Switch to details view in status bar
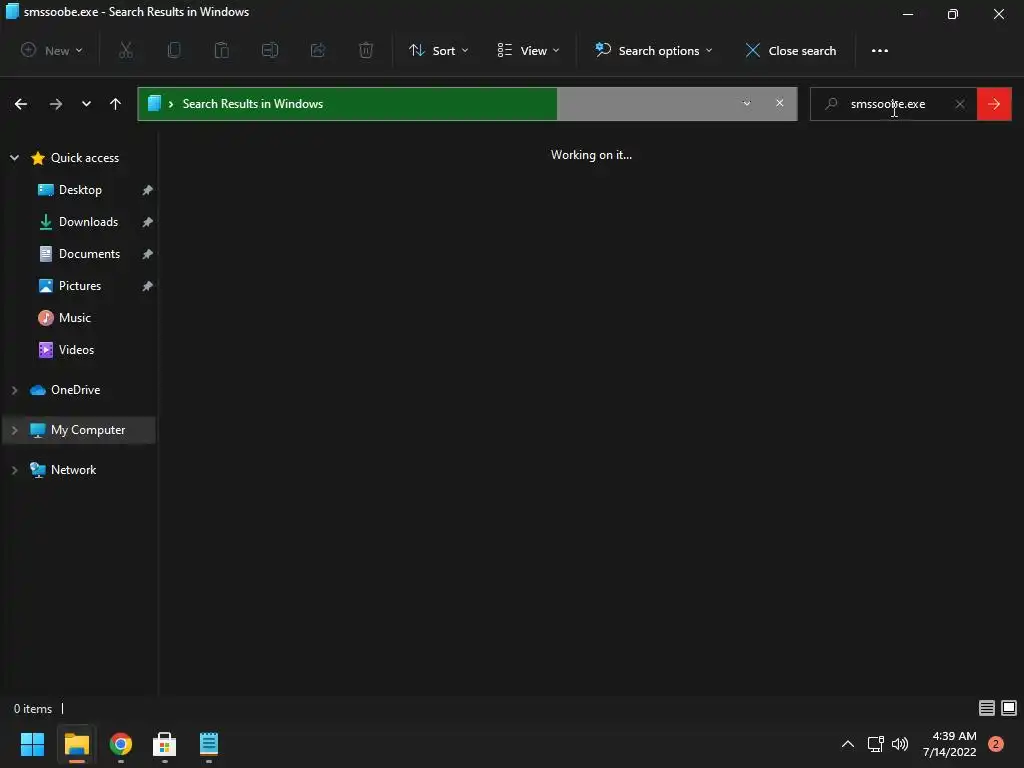Screen dimensions: 1024x768 [x=987, y=708]
